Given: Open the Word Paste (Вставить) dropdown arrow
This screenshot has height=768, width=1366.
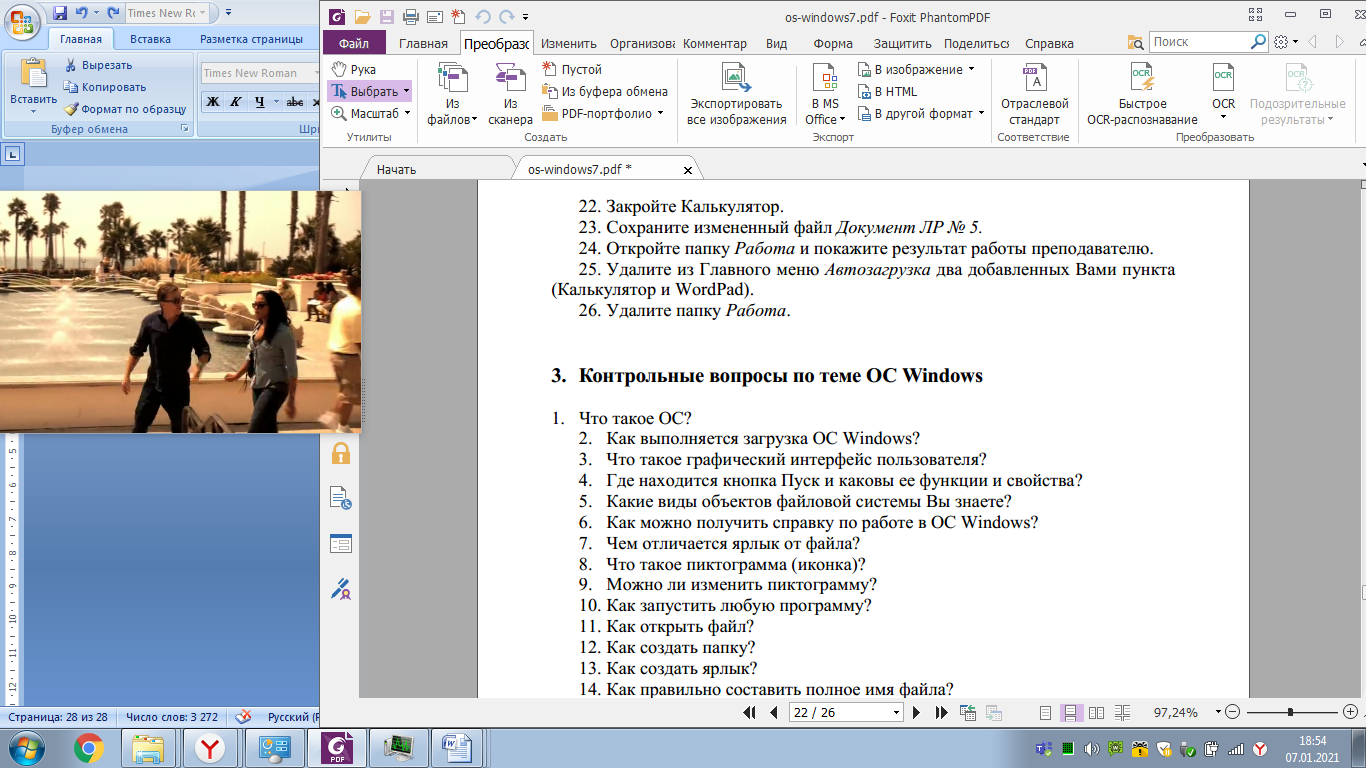Looking at the screenshot, I should point(34,111).
